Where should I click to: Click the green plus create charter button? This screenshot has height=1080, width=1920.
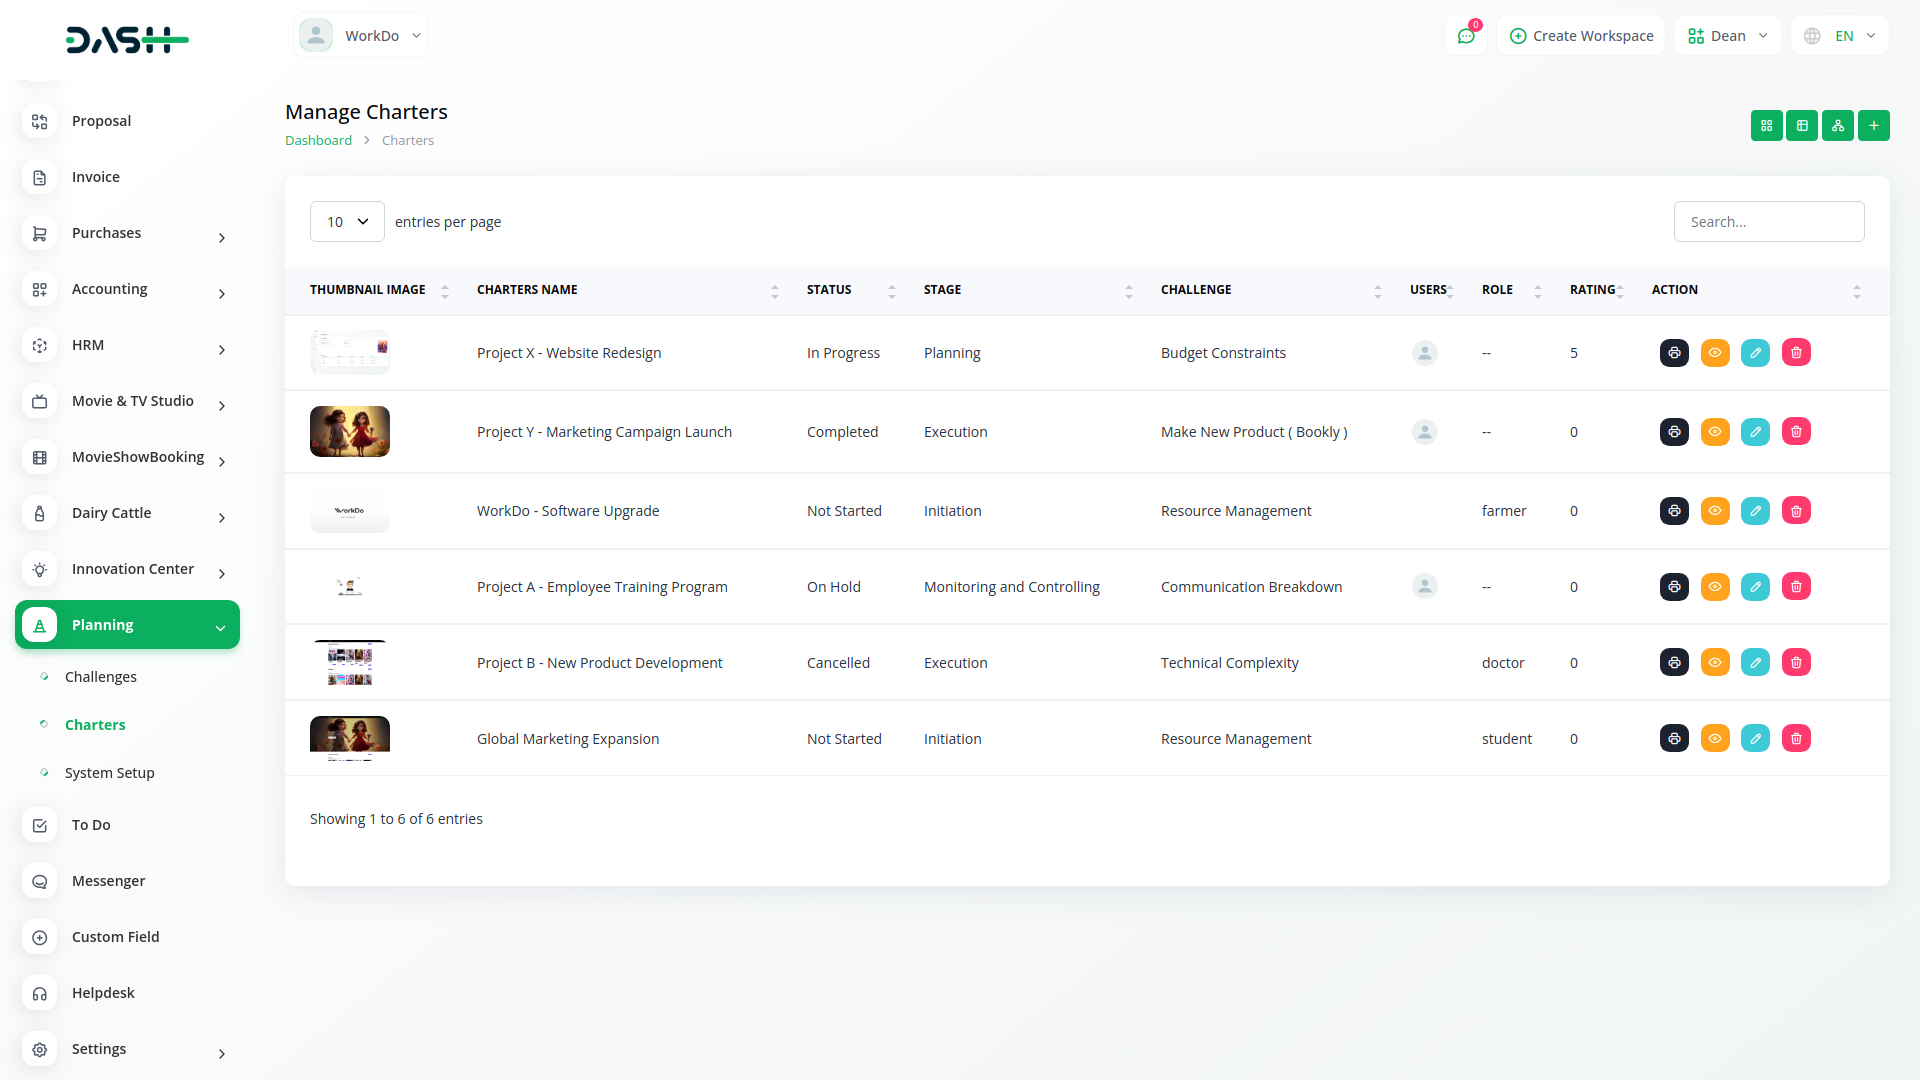(x=1873, y=126)
